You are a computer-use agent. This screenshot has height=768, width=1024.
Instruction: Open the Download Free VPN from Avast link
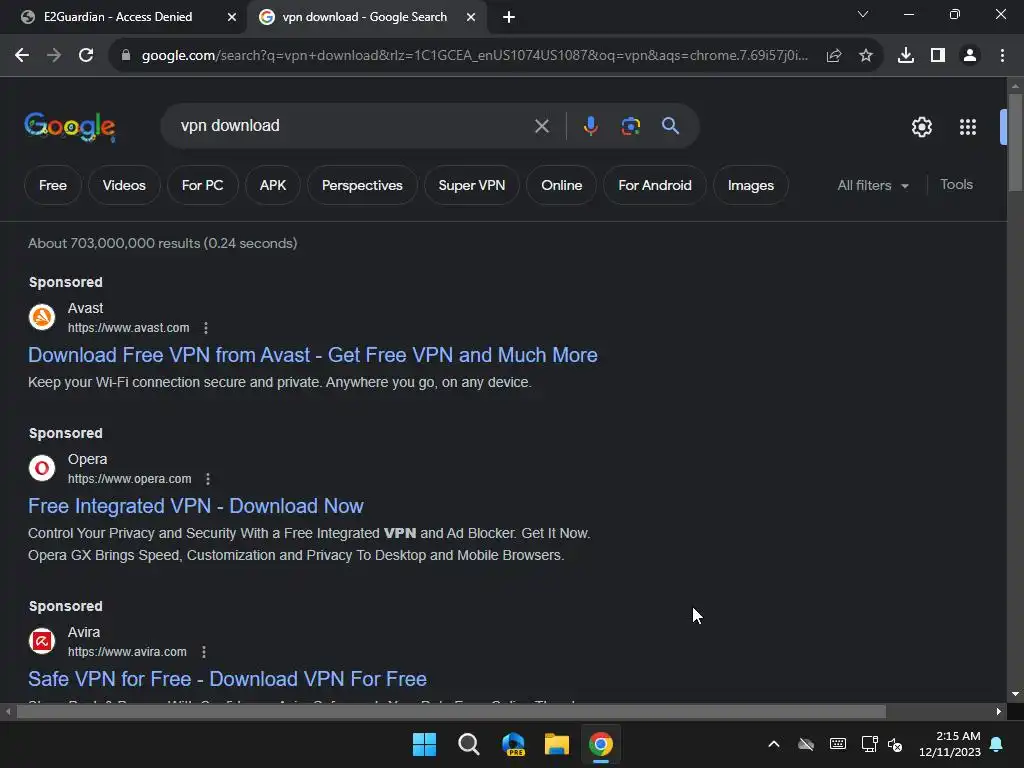pos(313,355)
